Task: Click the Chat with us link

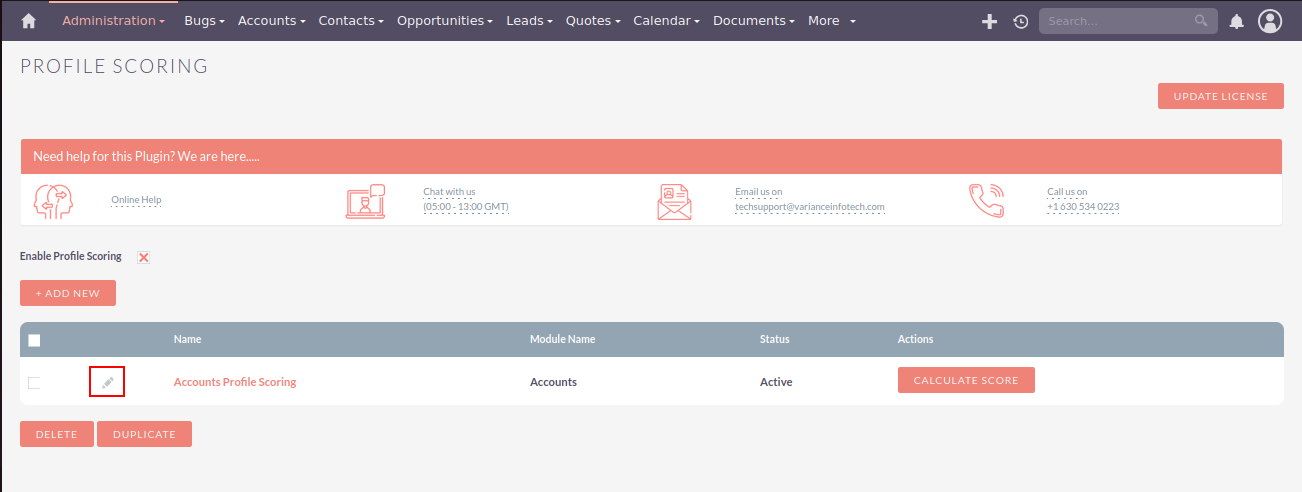Action: 449,191
